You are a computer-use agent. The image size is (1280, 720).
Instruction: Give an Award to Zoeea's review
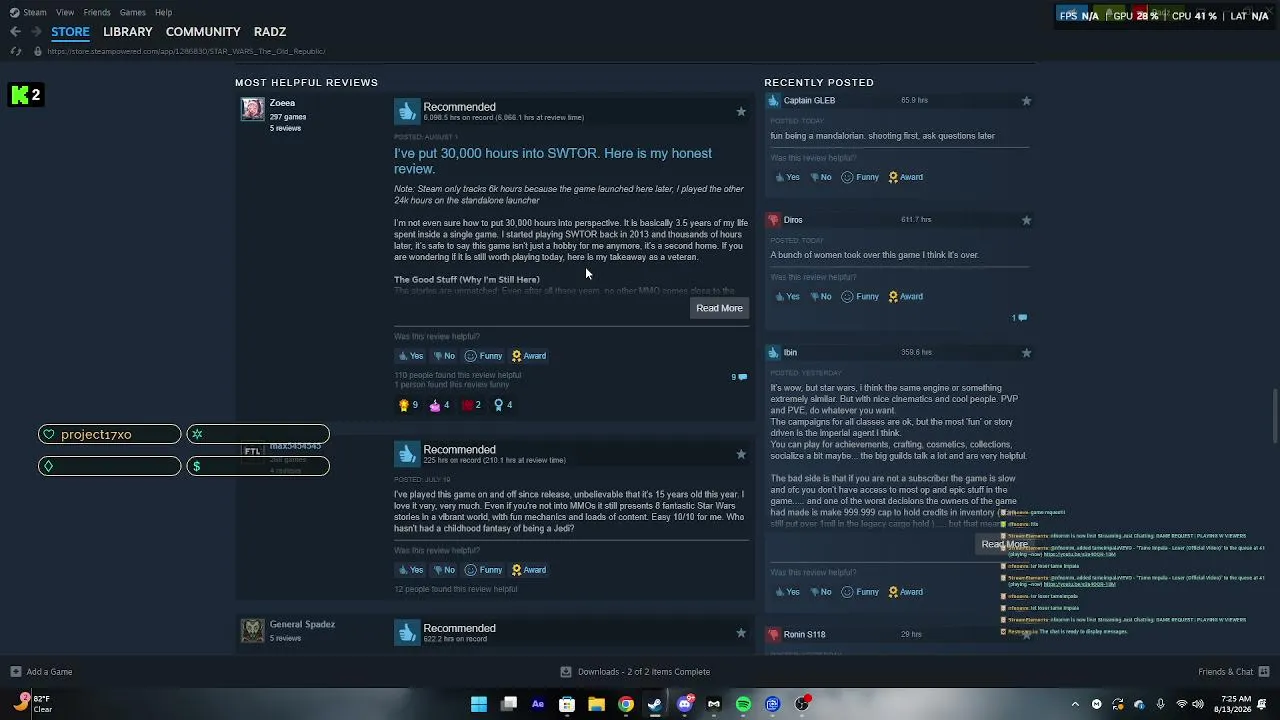coord(528,356)
